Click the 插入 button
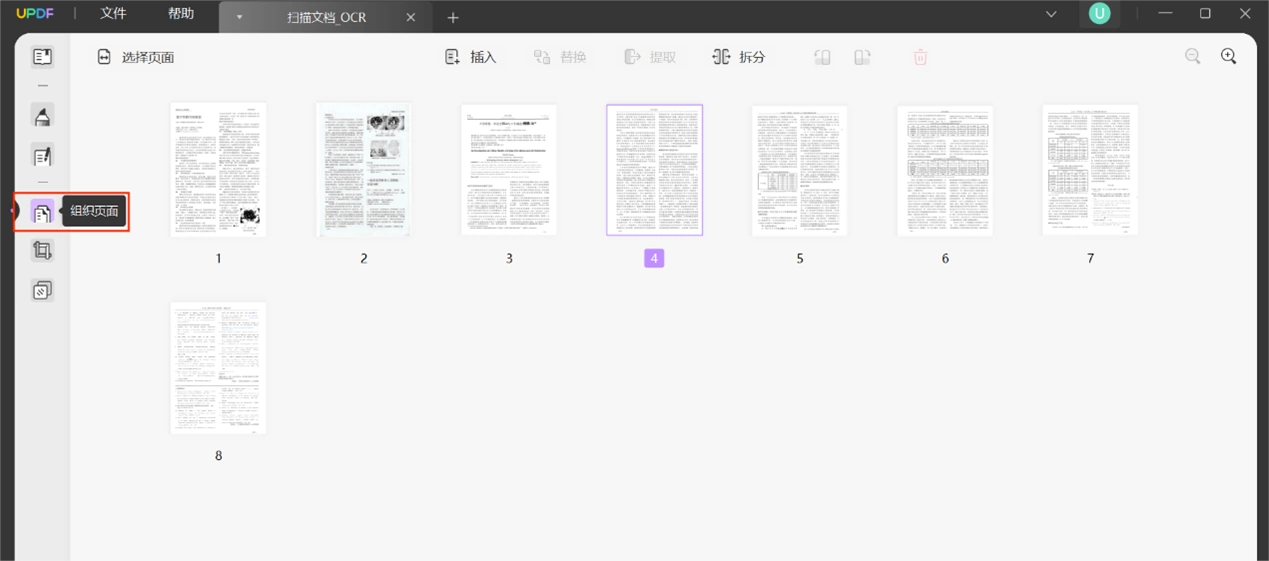The height and width of the screenshot is (561, 1269). coord(470,57)
